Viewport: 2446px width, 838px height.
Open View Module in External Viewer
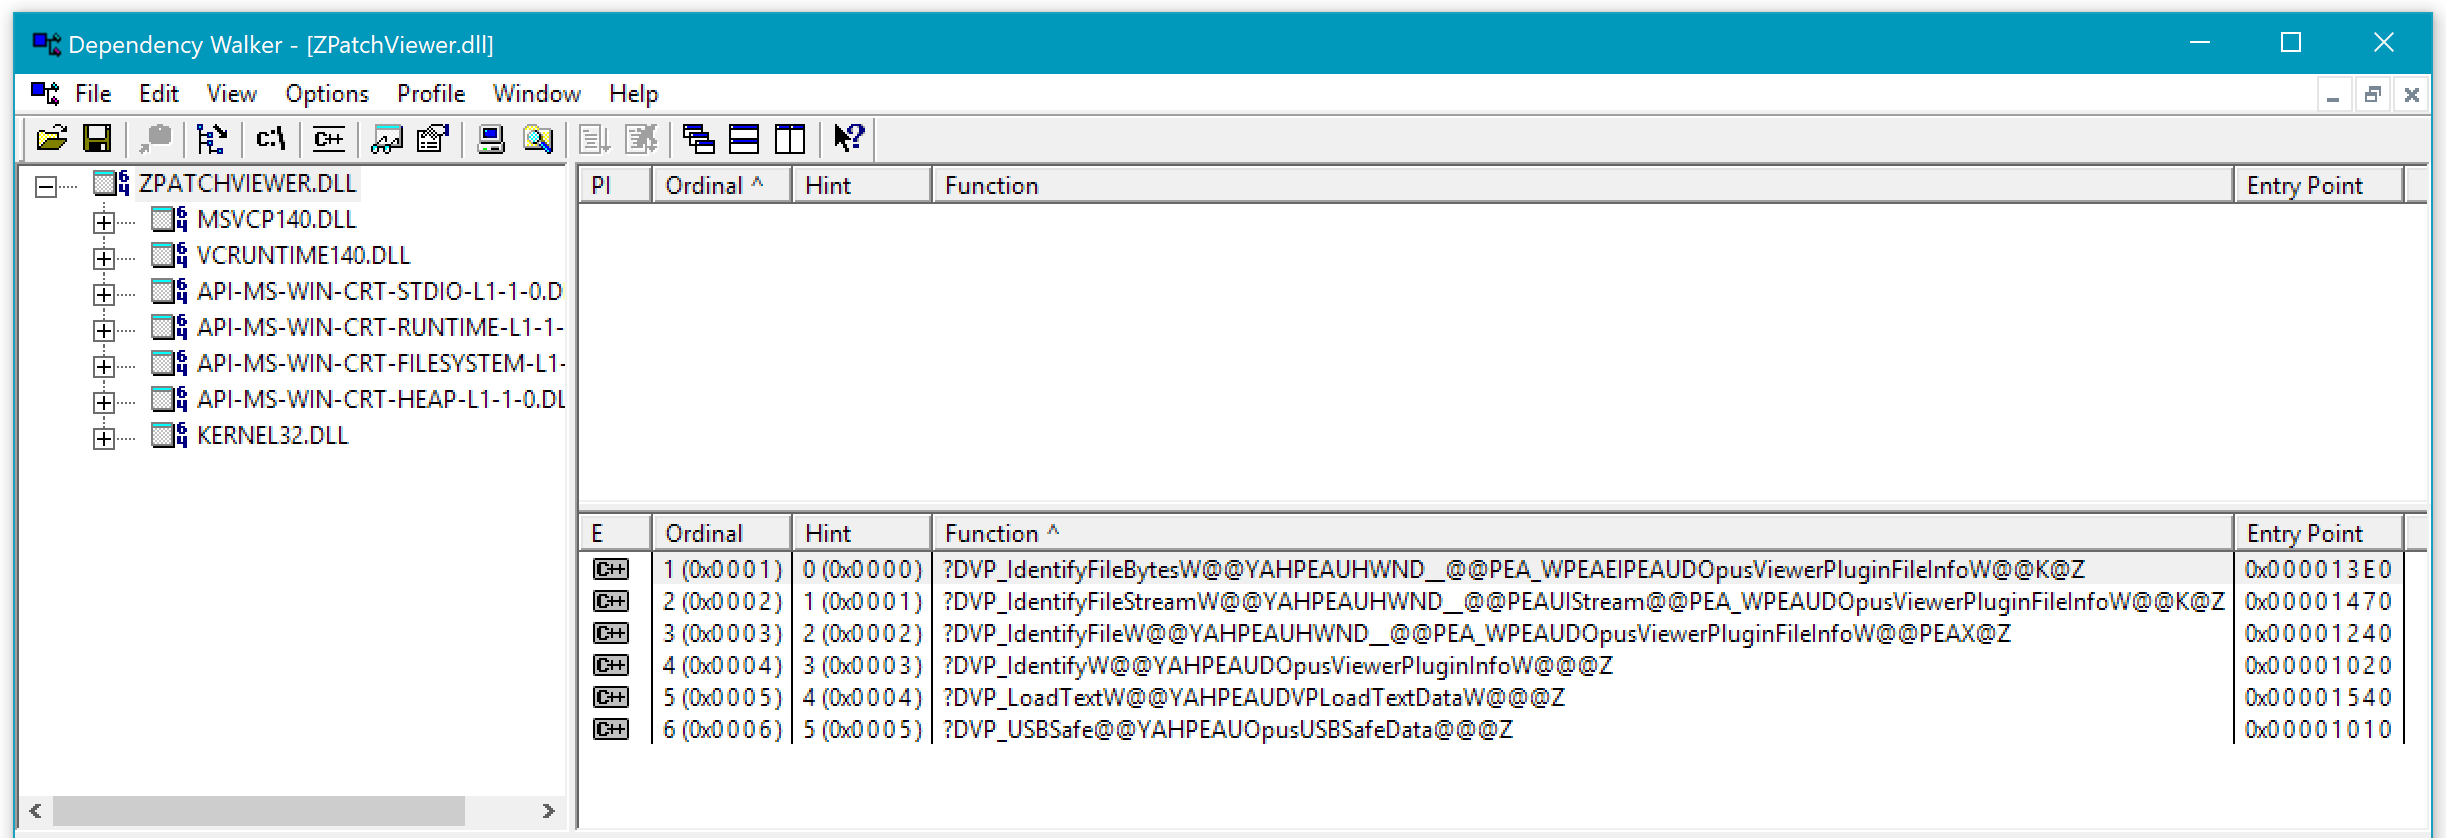[386, 138]
